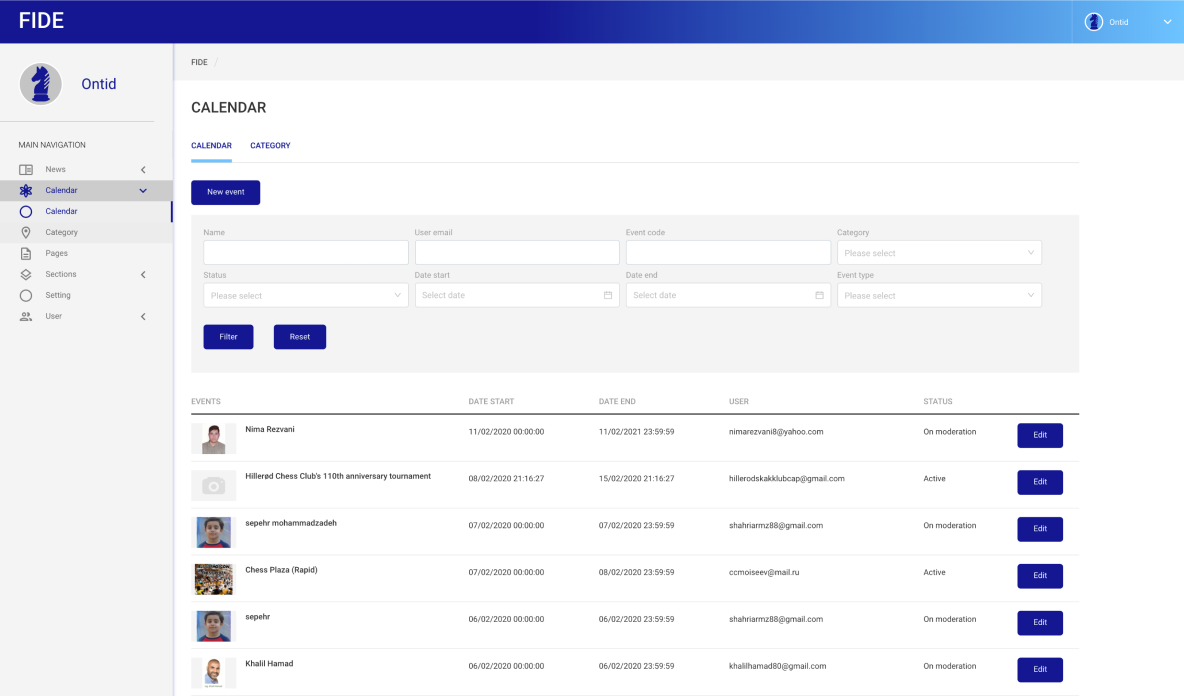Open the Event type dropdown

(938, 294)
